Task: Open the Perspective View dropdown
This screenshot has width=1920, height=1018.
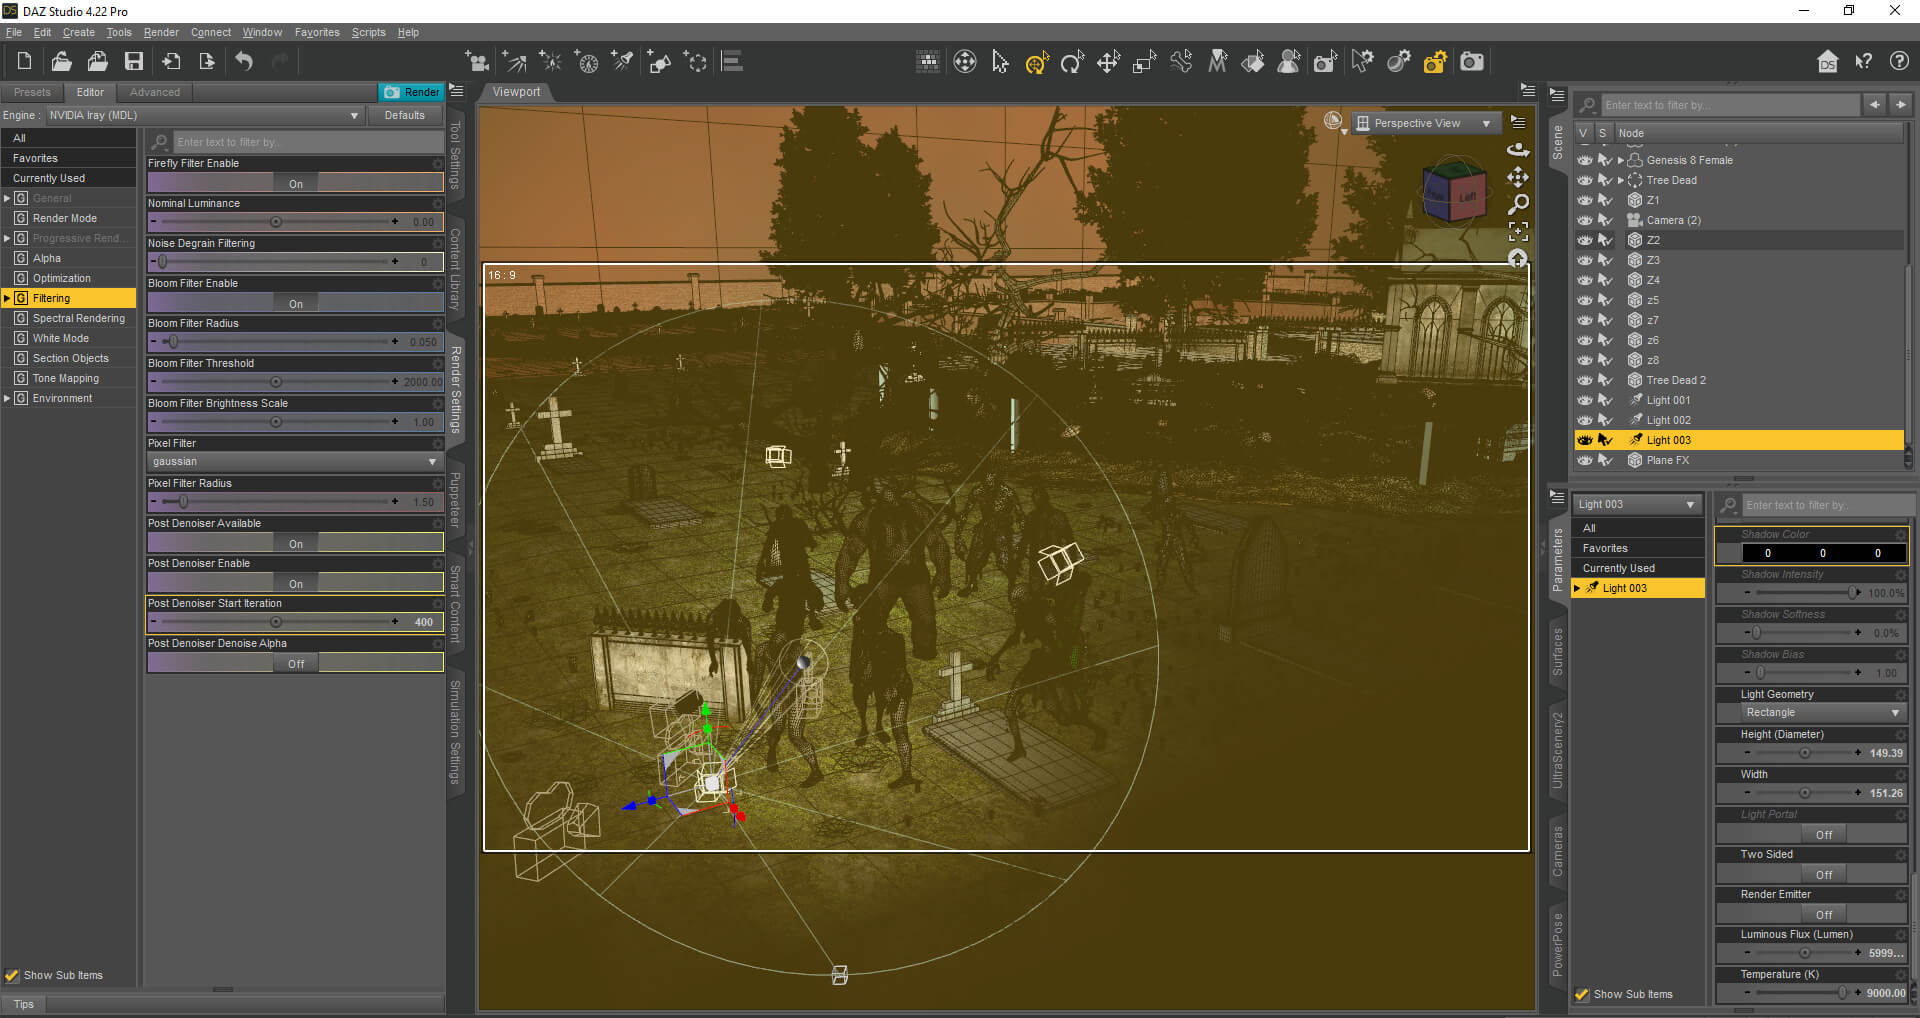Action: tap(1427, 123)
